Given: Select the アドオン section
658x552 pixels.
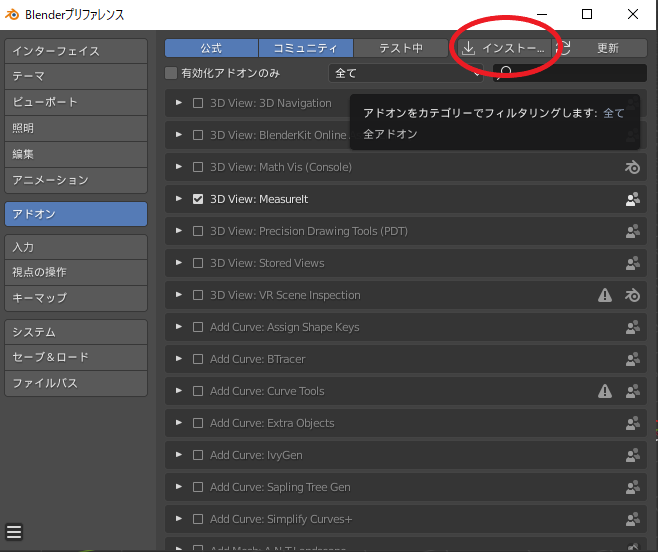Looking at the screenshot, I should coord(76,214).
